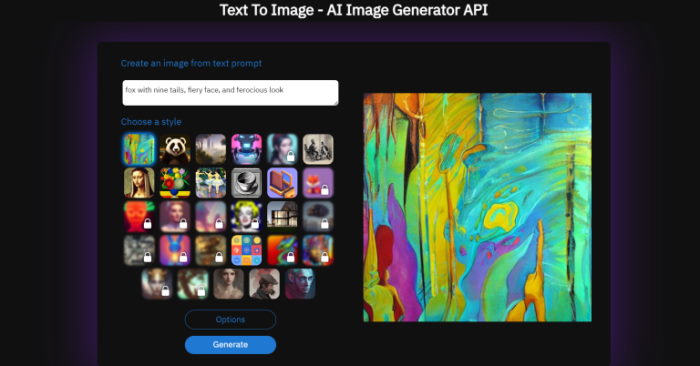Click the locked dark-haired girl on teal style
The image size is (700, 366).
[282, 149]
